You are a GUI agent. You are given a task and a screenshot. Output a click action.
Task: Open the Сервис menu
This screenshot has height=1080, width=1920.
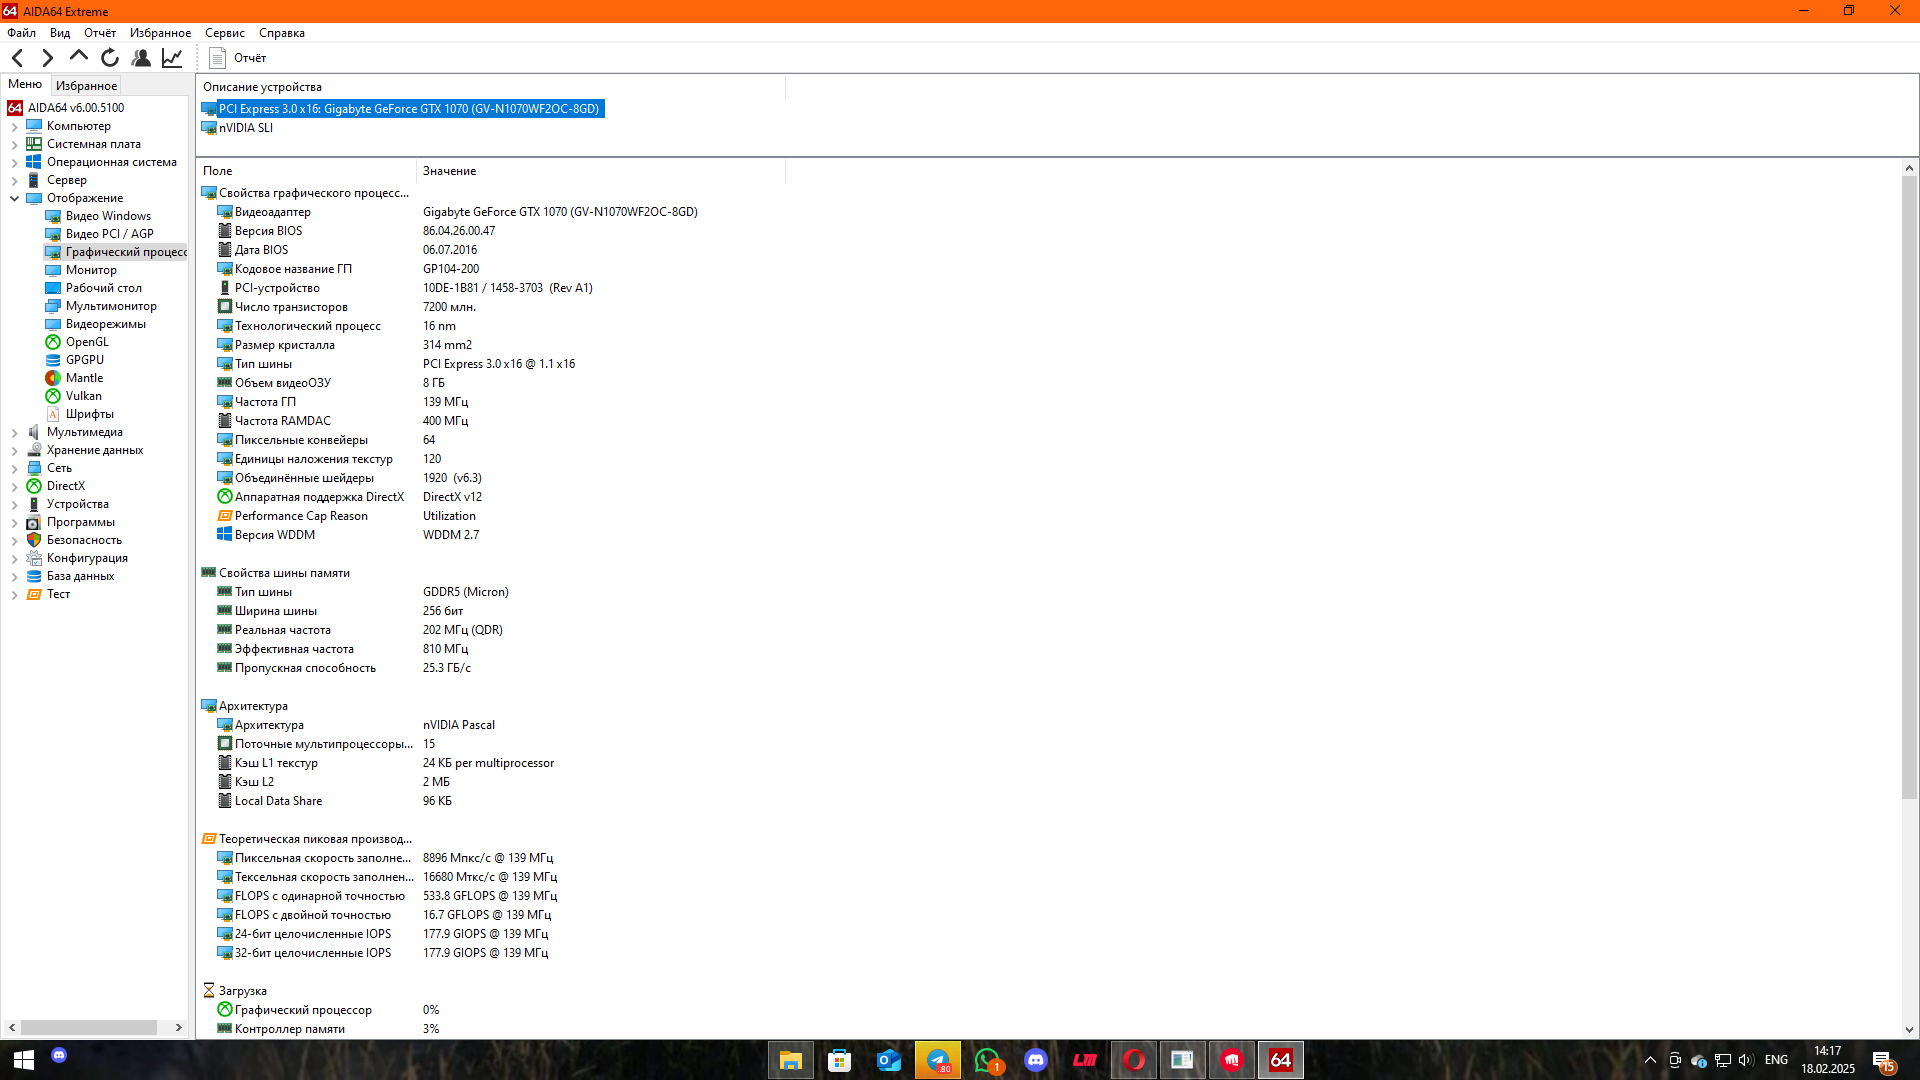point(225,33)
